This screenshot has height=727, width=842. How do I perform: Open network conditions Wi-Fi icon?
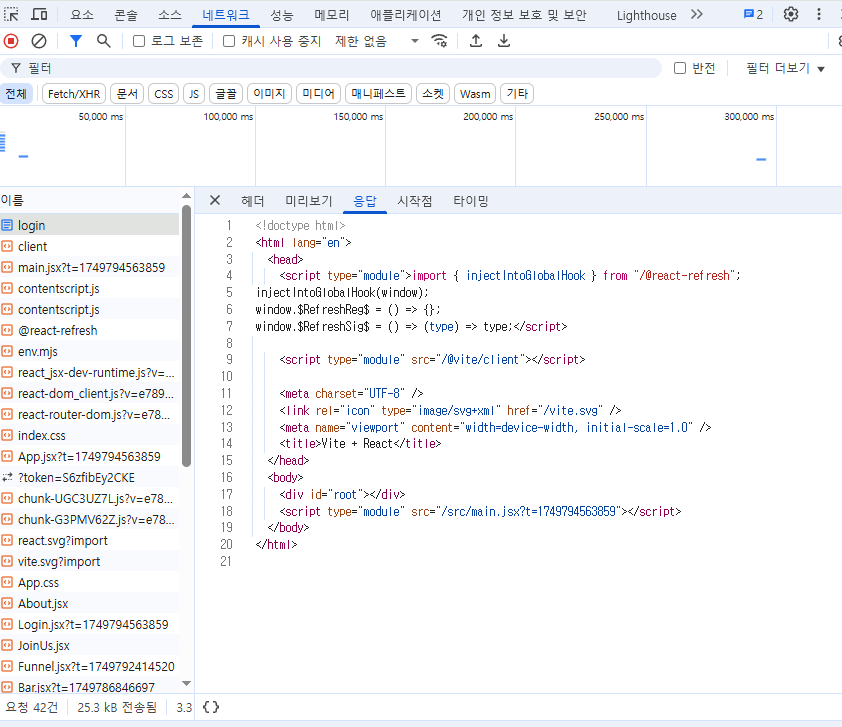pyautogui.click(x=439, y=41)
